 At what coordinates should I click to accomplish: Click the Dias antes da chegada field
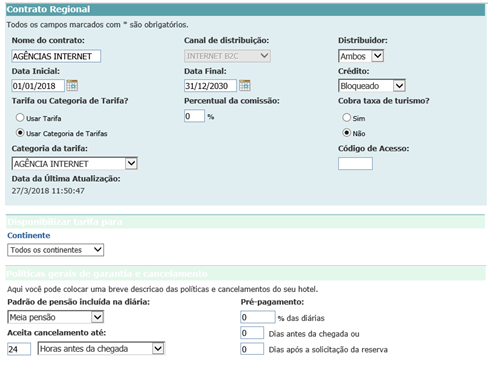pos(252,333)
